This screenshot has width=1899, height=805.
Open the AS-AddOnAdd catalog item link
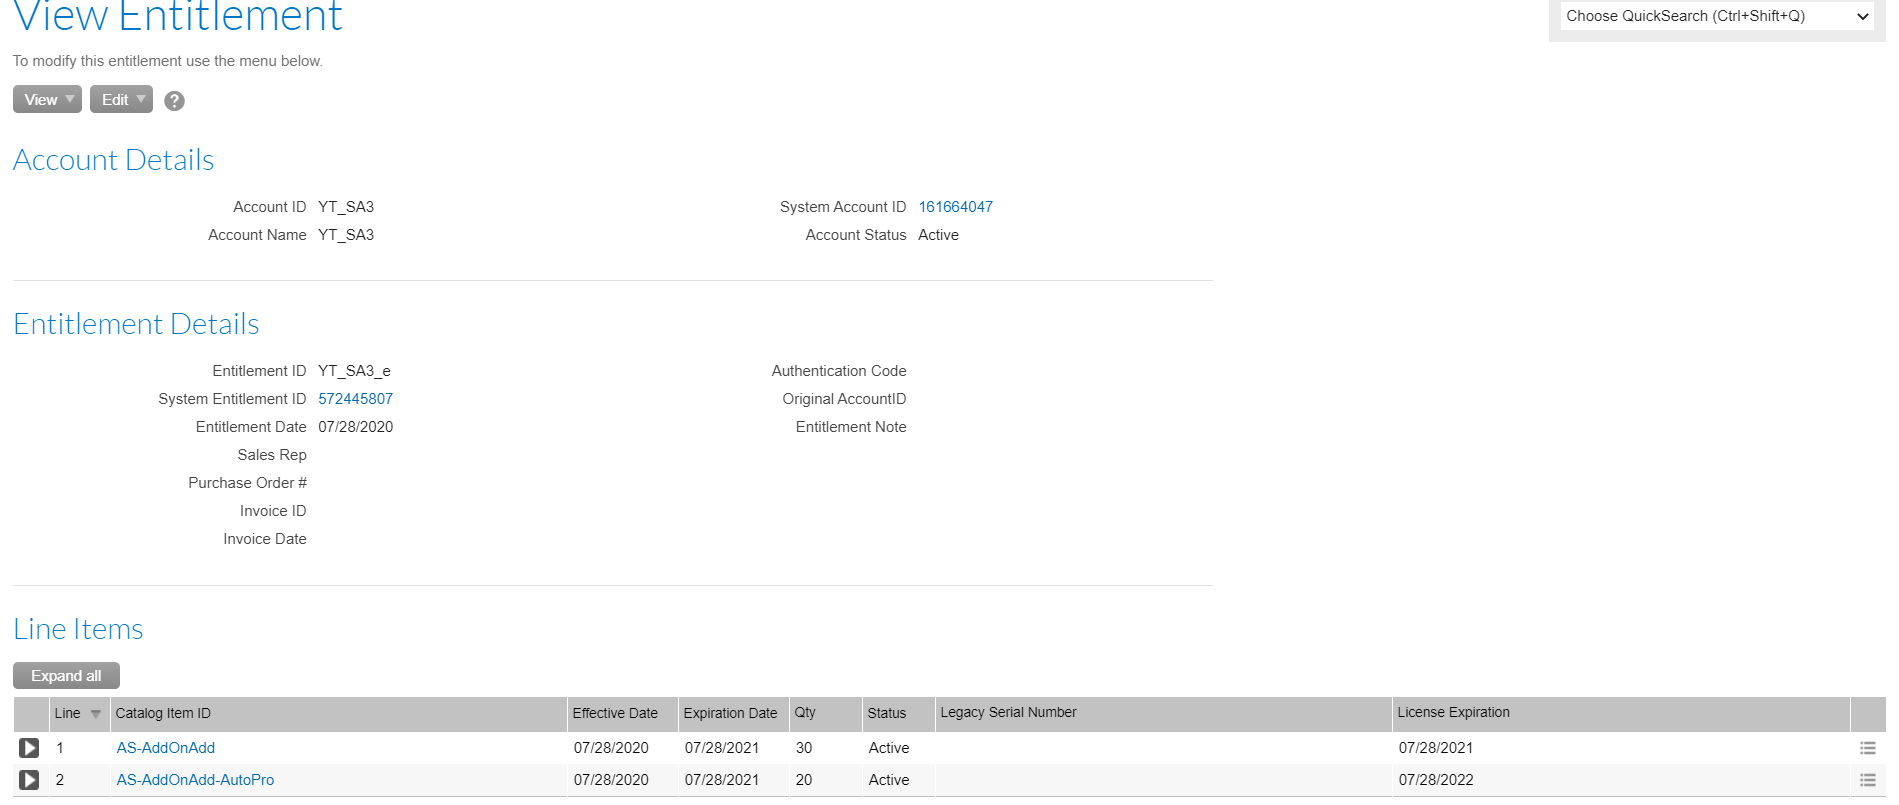coord(166,748)
